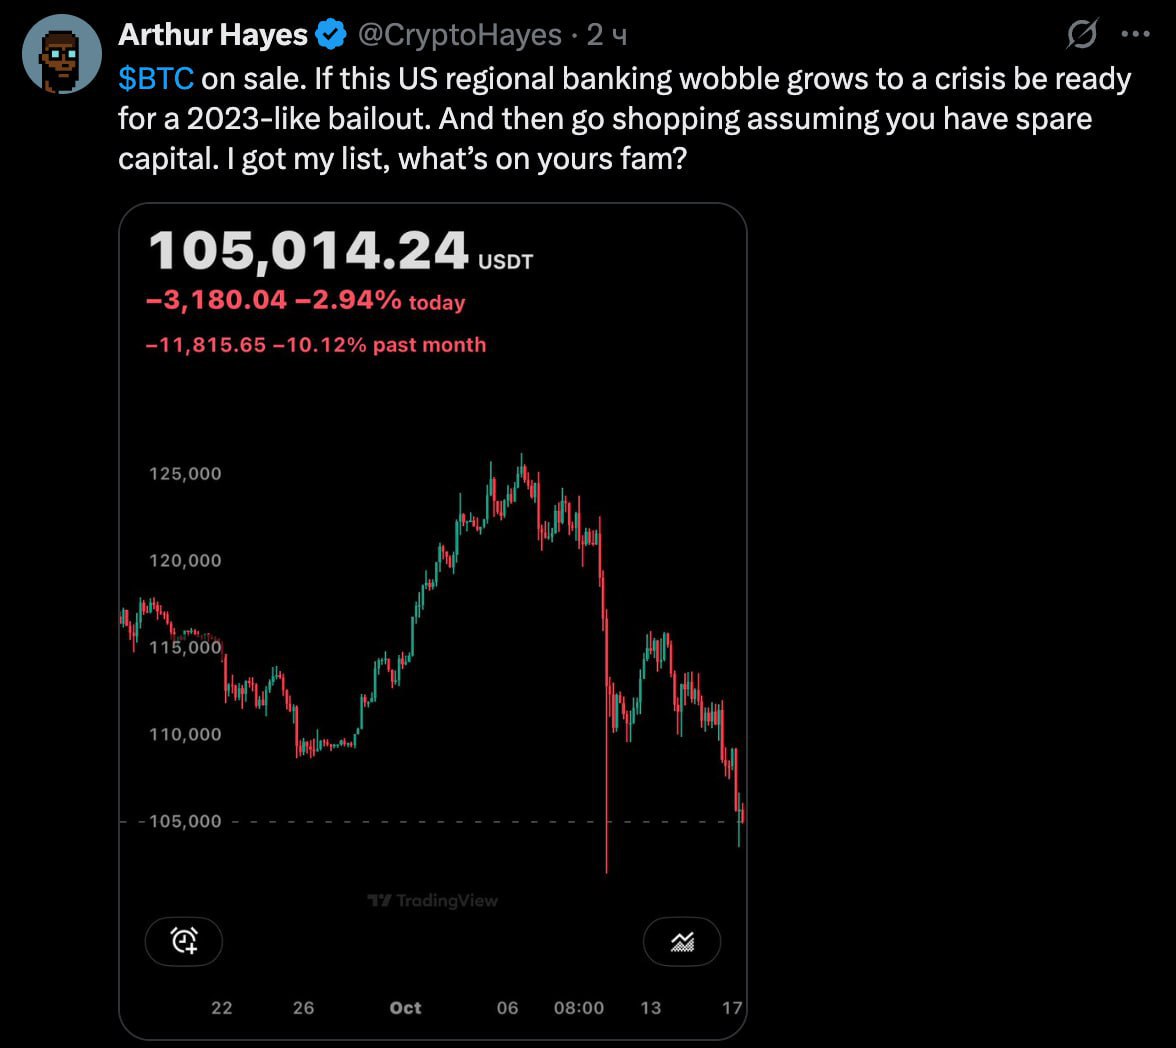Click the @CryptoHayes handle
Screen dimensions: 1176x1048
(459, 36)
